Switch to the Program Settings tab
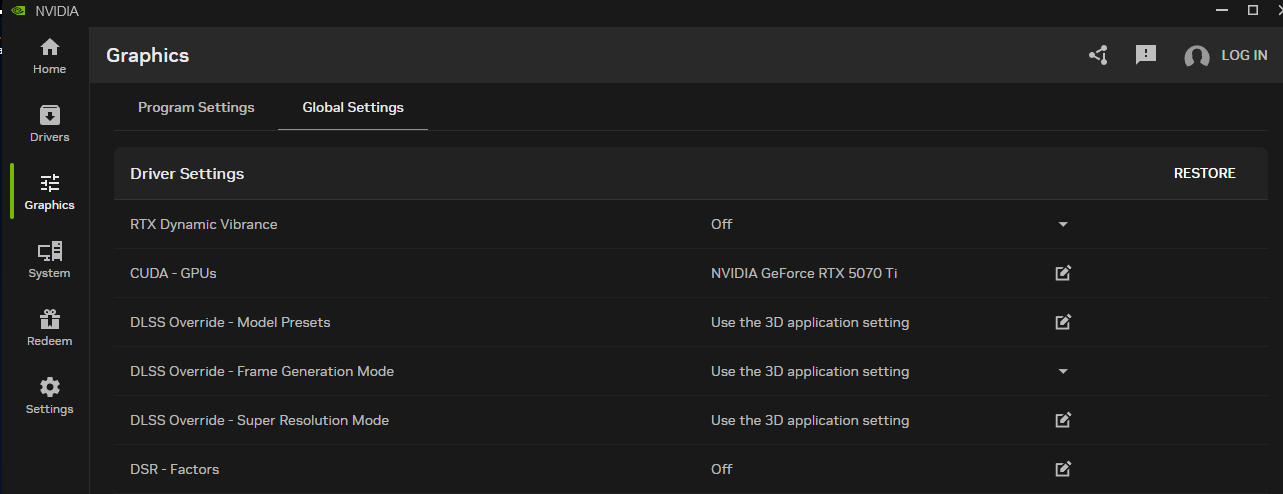 196,107
